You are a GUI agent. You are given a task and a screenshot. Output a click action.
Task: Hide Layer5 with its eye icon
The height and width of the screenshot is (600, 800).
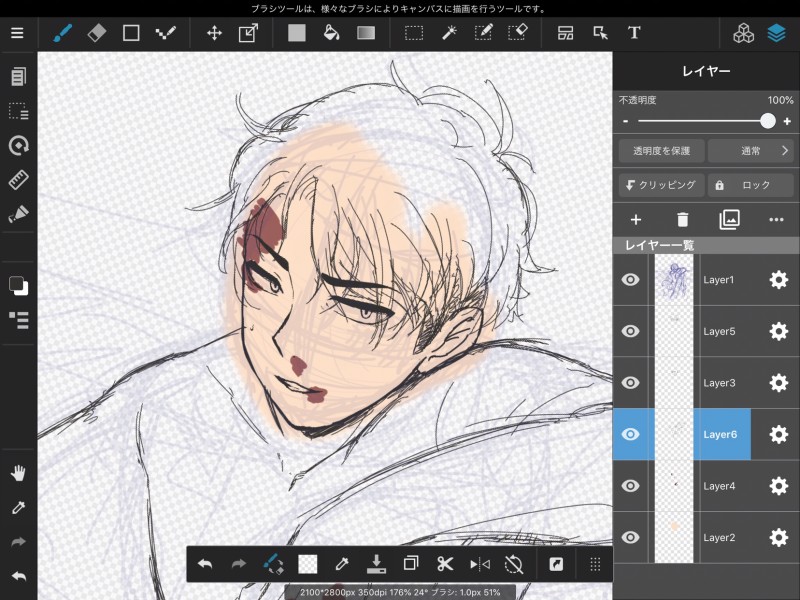pyautogui.click(x=631, y=331)
